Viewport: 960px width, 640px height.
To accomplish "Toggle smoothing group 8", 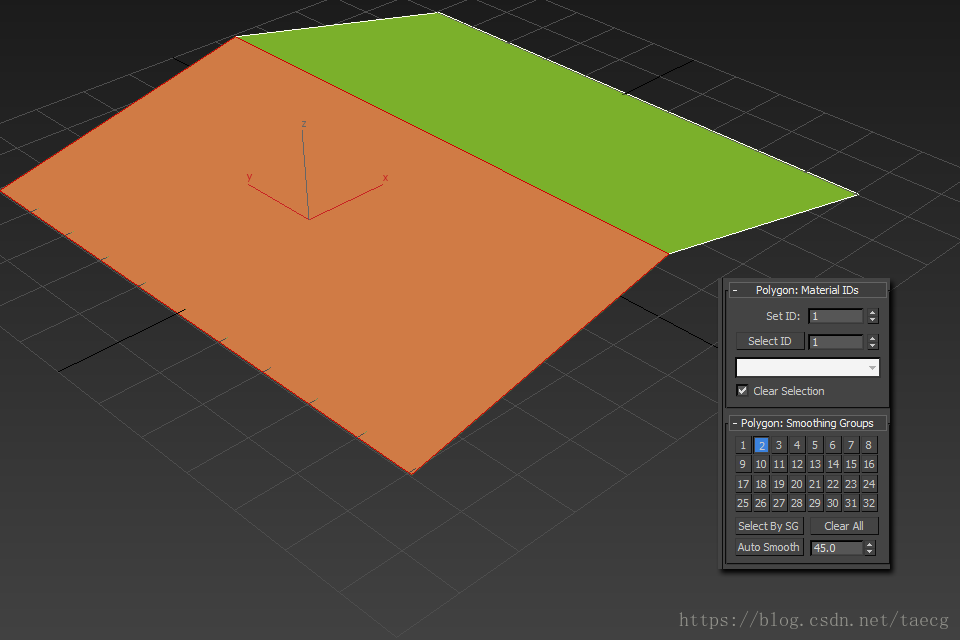I will pyautogui.click(x=869, y=445).
